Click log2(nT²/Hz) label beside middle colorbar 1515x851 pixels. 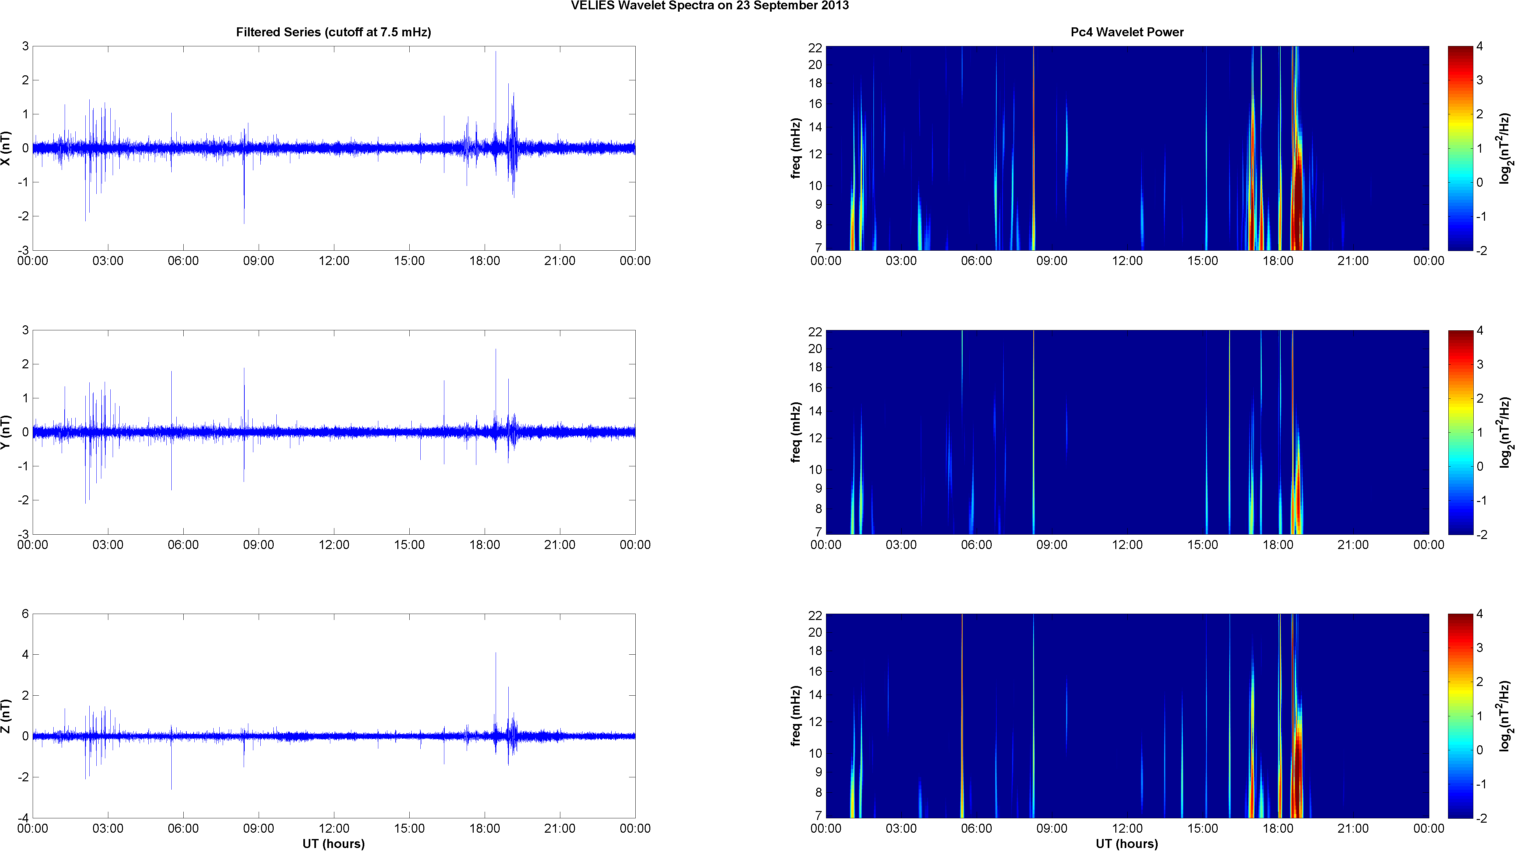(1505, 432)
